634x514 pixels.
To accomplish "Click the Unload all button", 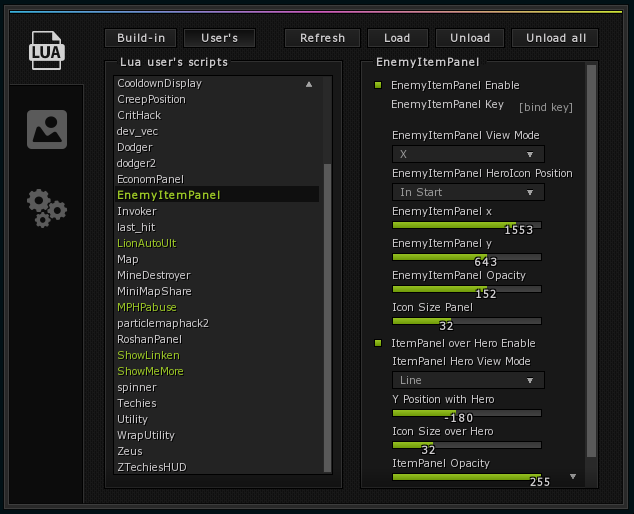I will (x=555, y=38).
